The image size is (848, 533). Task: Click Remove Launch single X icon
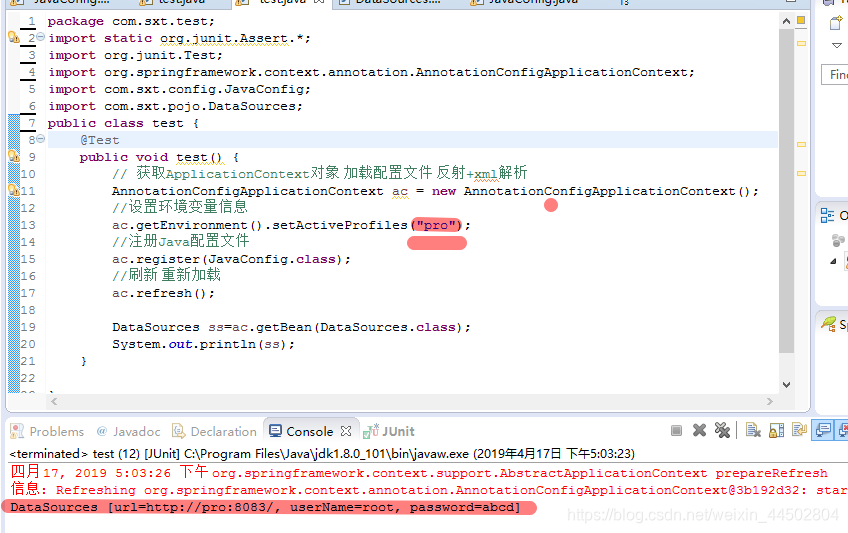pos(699,430)
